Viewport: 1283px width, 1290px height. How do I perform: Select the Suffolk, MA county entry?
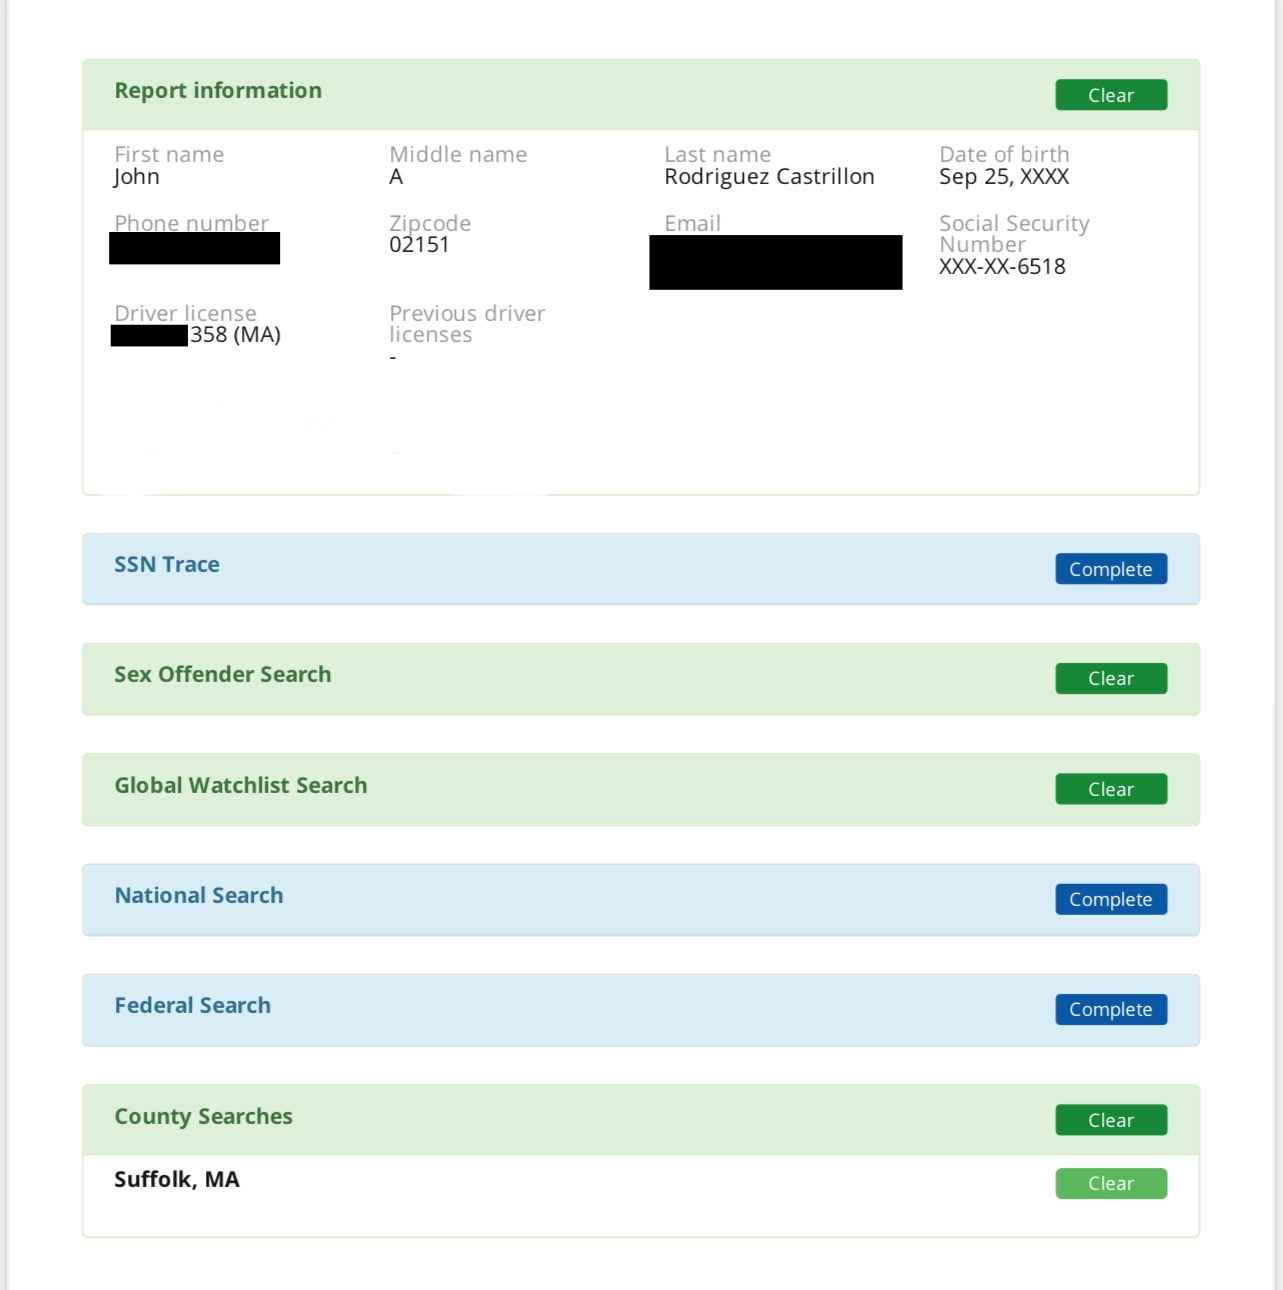pyautogui.click(x=177, y=1180)
